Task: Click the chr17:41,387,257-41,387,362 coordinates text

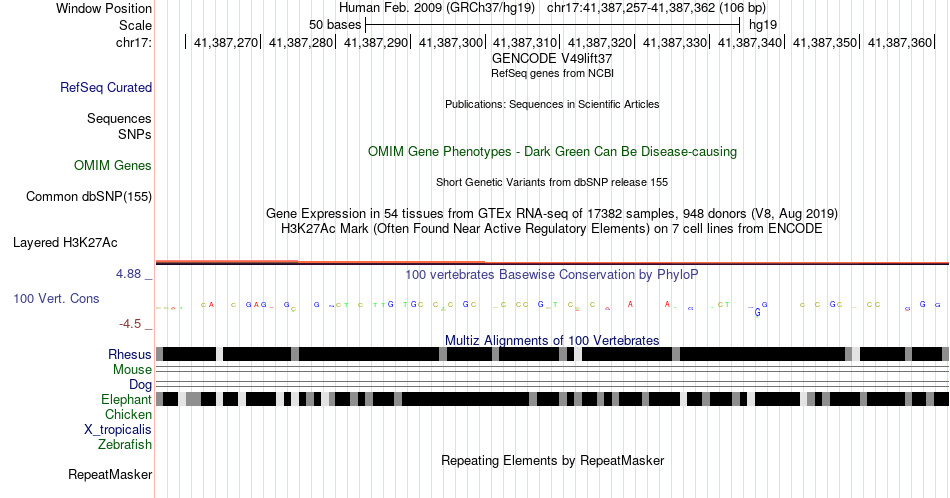Action: point(656,8)
